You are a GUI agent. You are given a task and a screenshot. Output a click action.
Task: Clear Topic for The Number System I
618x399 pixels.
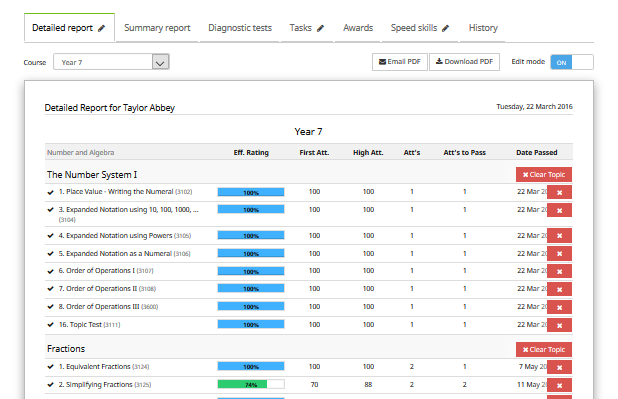coord(544,175)
